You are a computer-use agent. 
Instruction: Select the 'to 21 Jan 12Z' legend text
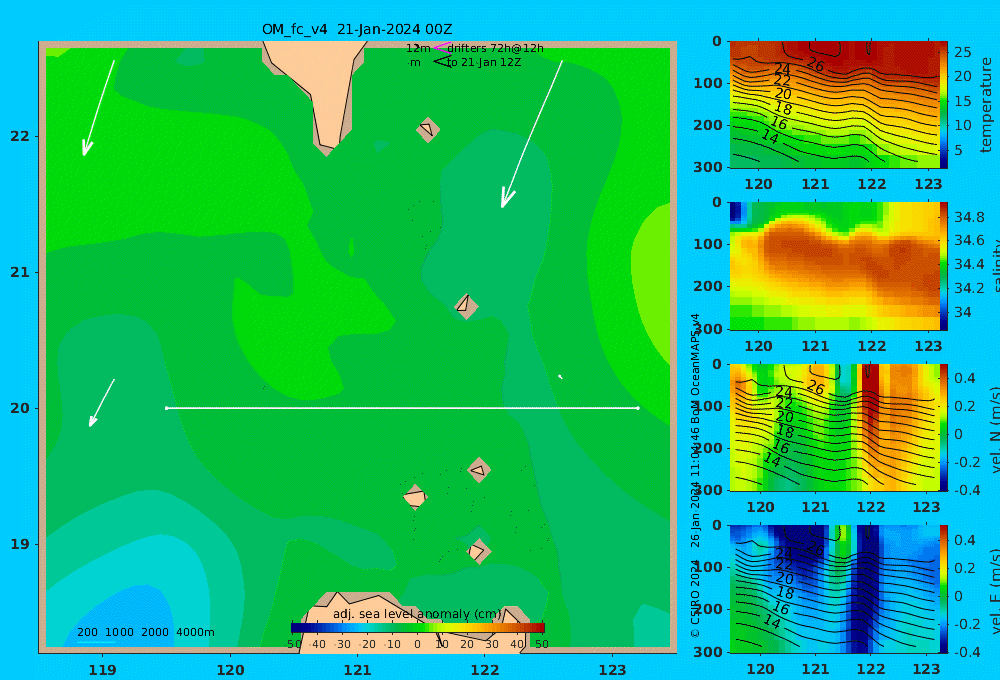tap(484, 63)
